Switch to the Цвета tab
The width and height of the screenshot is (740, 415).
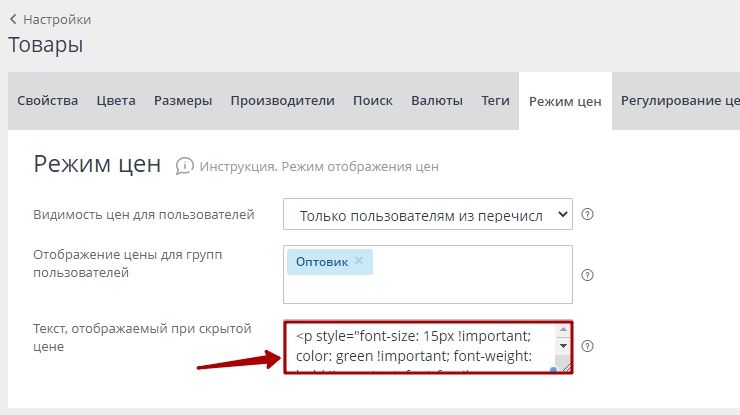point(116,101)
